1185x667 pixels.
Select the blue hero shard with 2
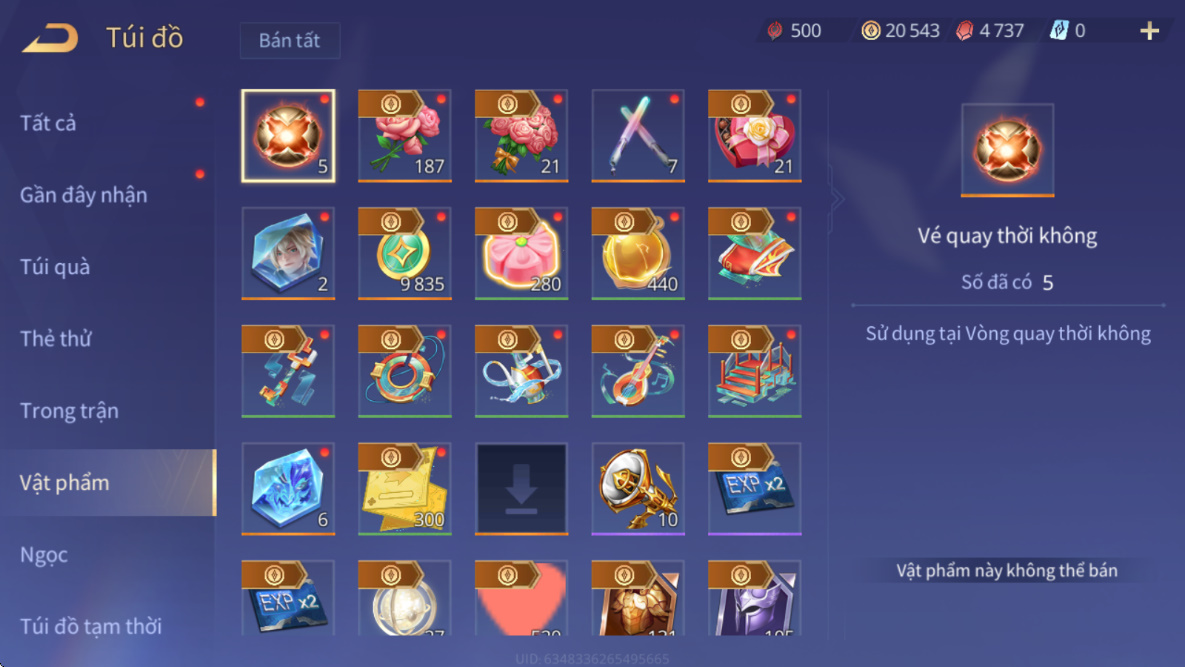(x=288, y=254)
